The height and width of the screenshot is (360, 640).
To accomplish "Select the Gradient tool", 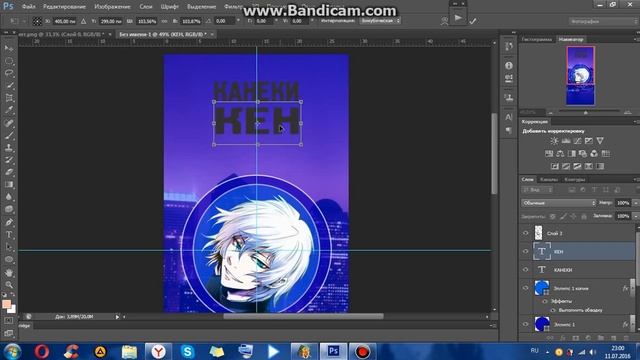I will (x=9, y=184).
